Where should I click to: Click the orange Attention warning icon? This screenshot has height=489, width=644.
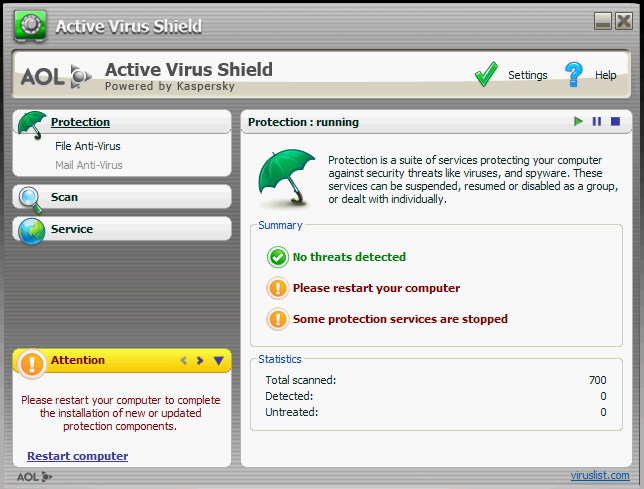pos(32,364)
